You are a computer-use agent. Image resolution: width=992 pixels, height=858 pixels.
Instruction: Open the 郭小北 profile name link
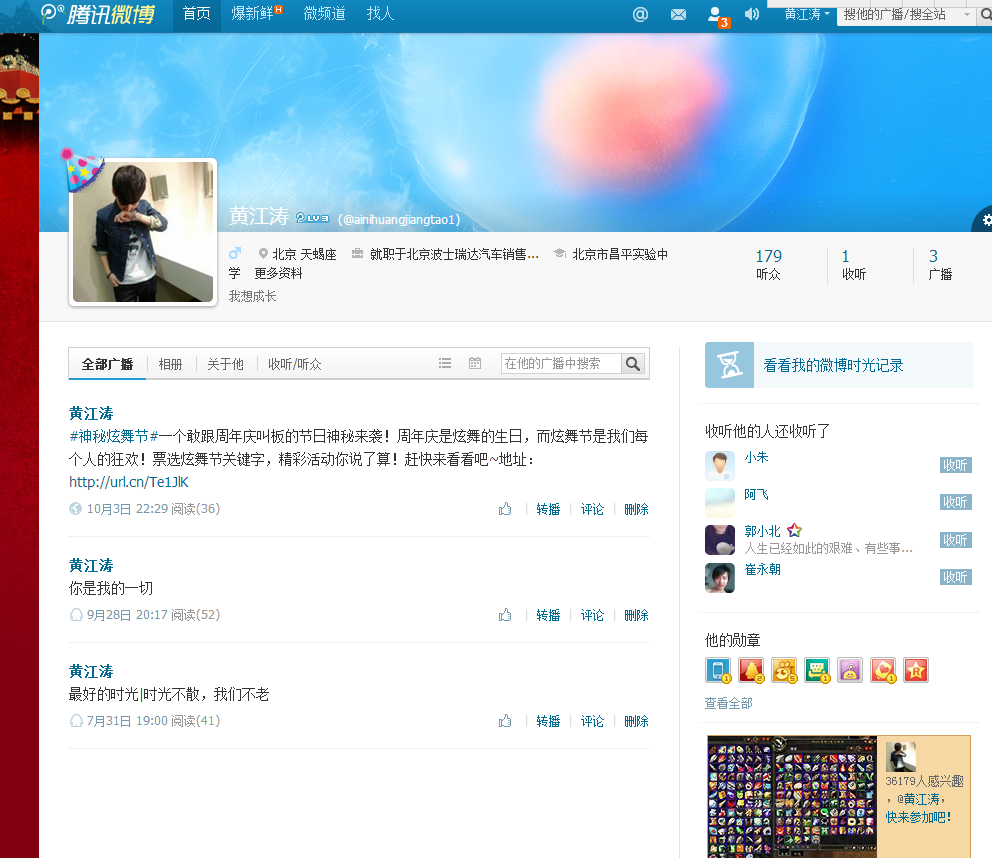[762, 531]
